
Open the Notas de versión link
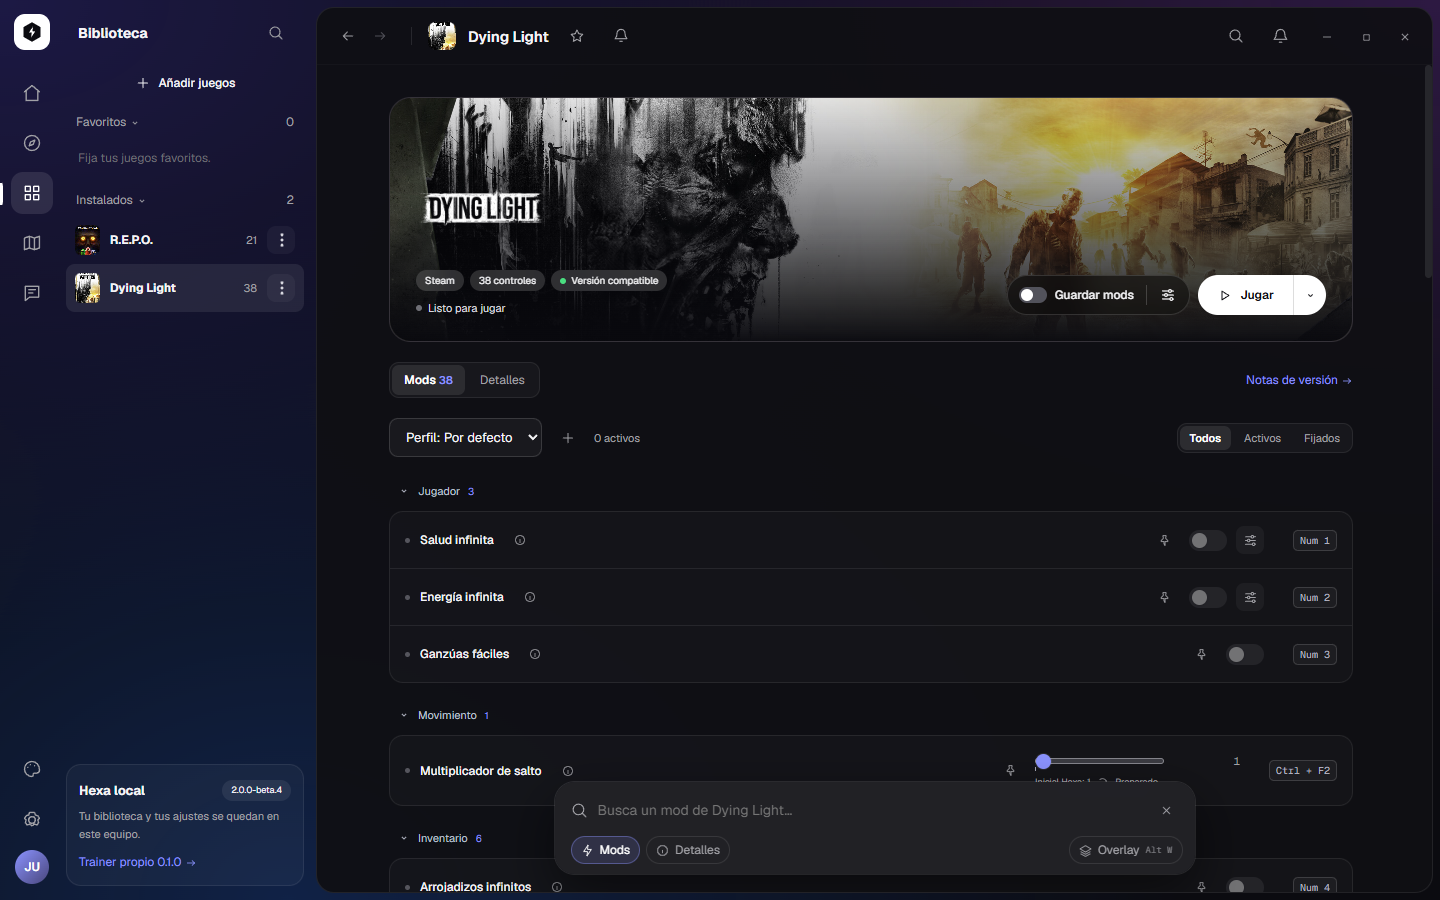click(x=1298, y=380)
